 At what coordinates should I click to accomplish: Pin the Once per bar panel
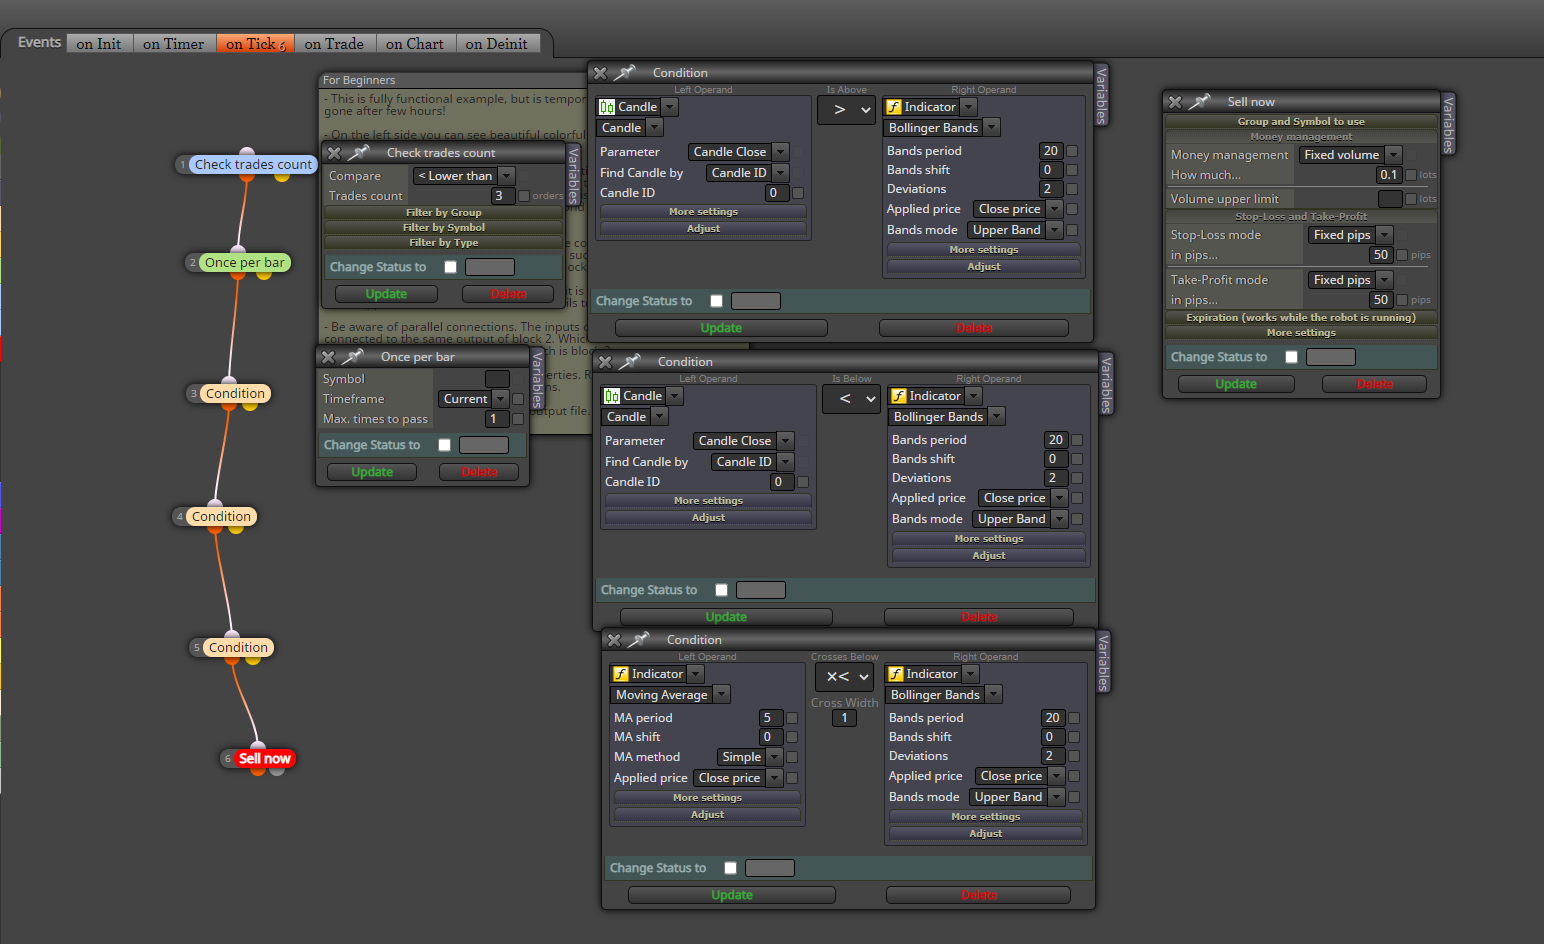click(352, 357)
